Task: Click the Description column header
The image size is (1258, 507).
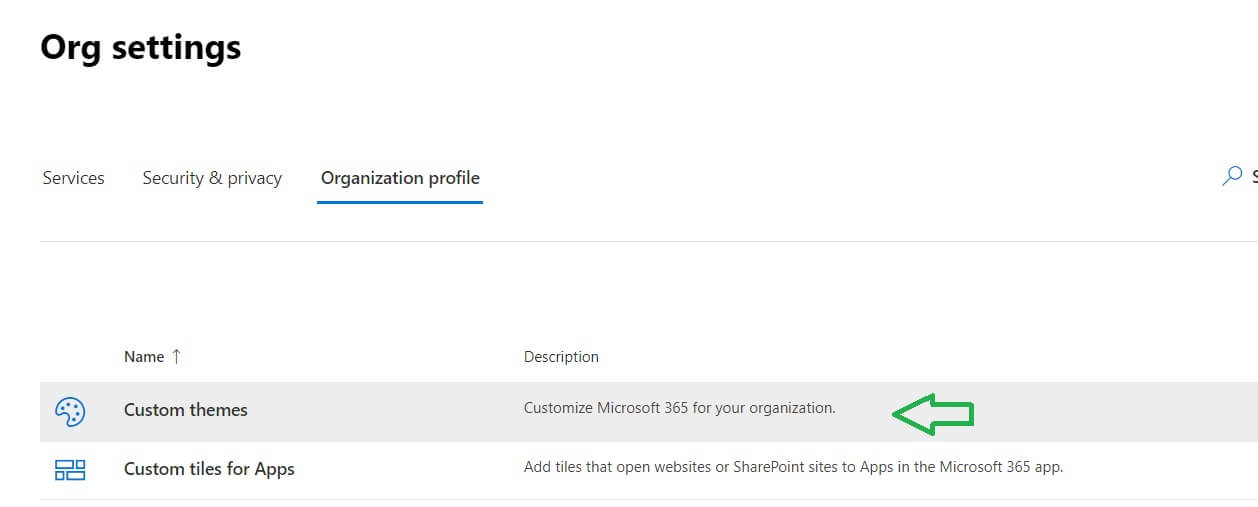Action: (561, 357)
